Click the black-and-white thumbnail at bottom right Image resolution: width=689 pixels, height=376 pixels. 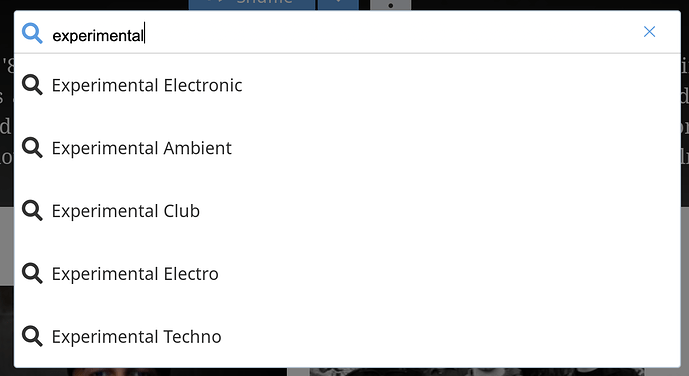pos(477,372)
